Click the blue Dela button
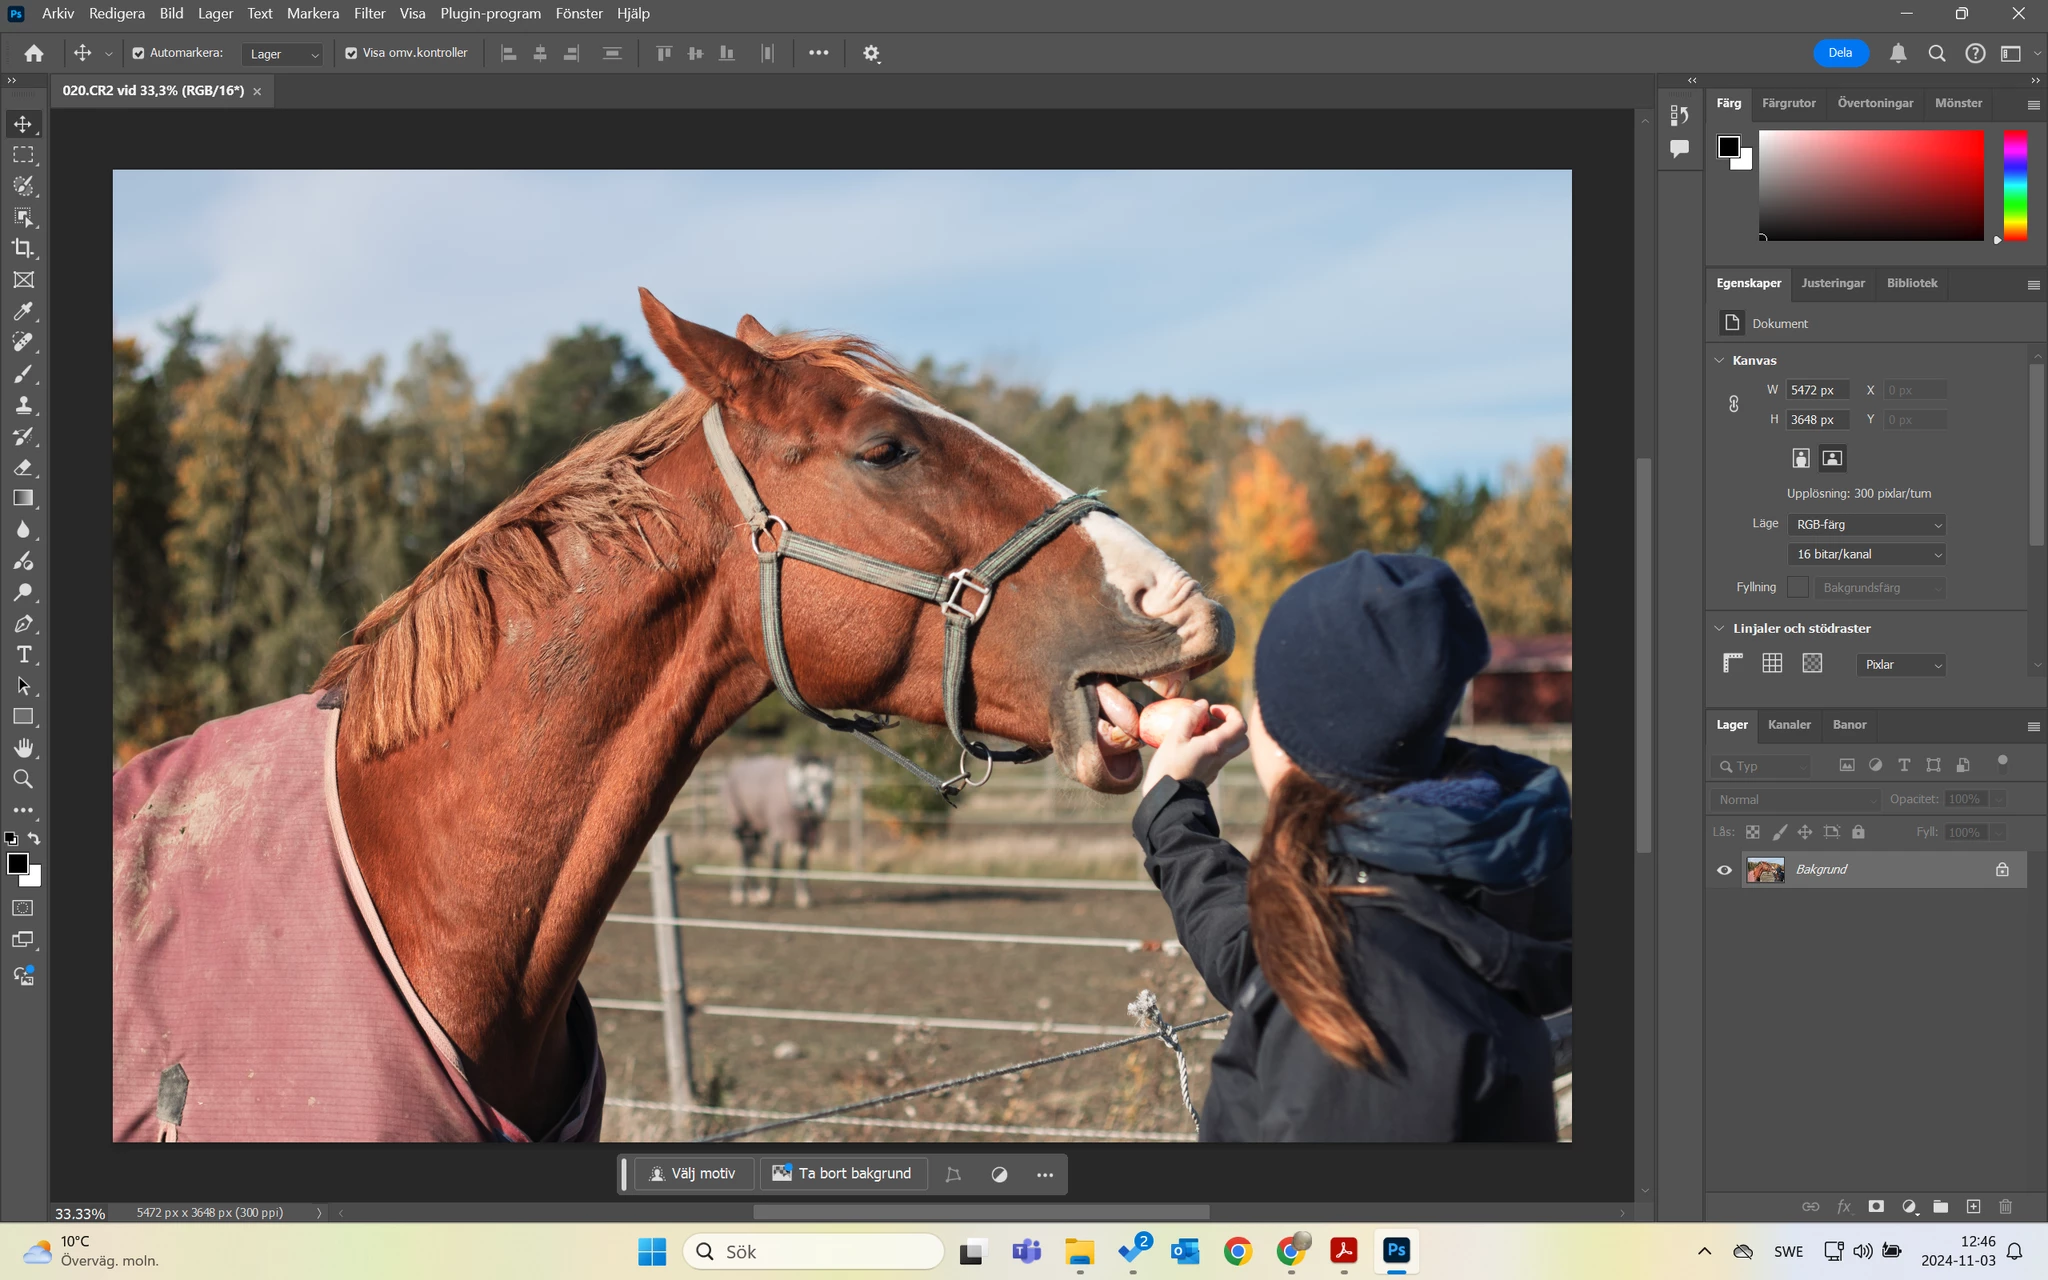 (1840, 53)
